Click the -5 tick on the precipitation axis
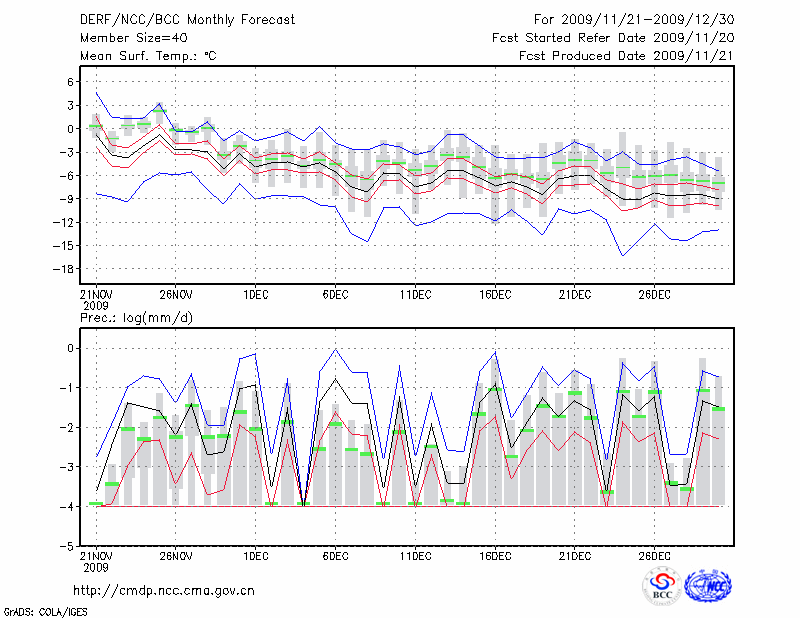The width and height of the screenshot is (800, 618). [x=68, y=546]
